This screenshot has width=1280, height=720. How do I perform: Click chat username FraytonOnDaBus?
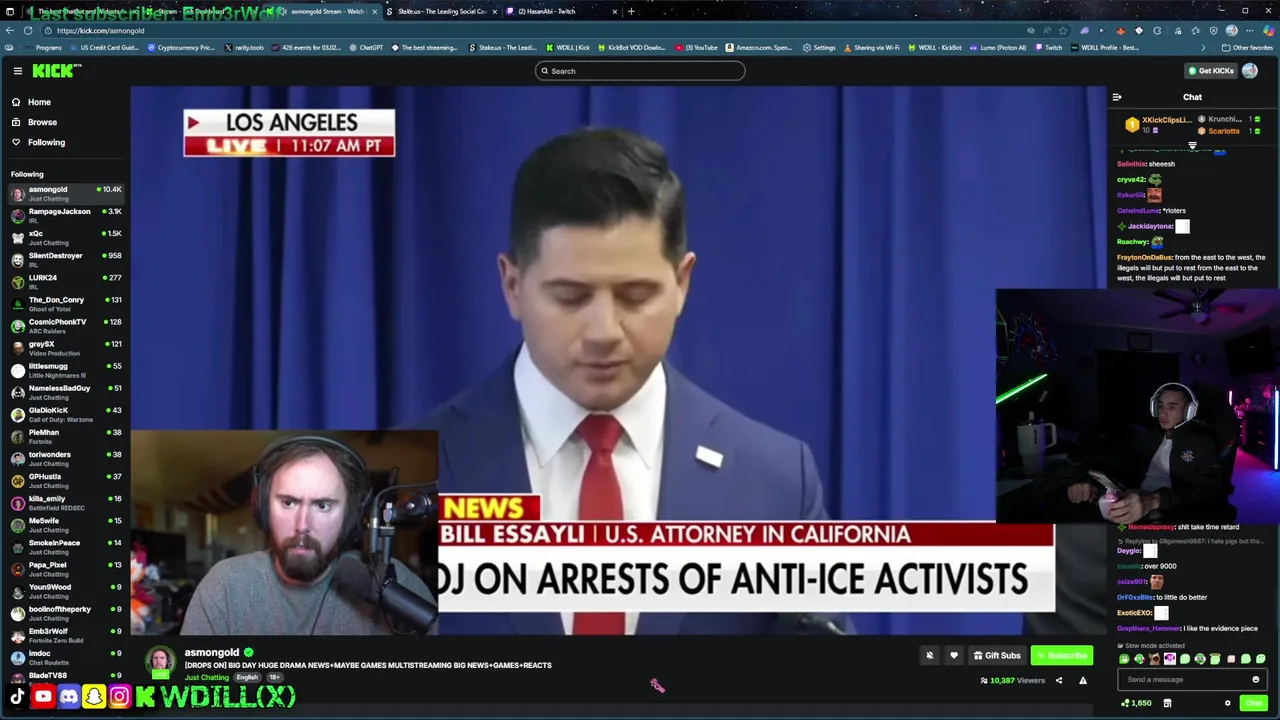[x=1144, y=257]
